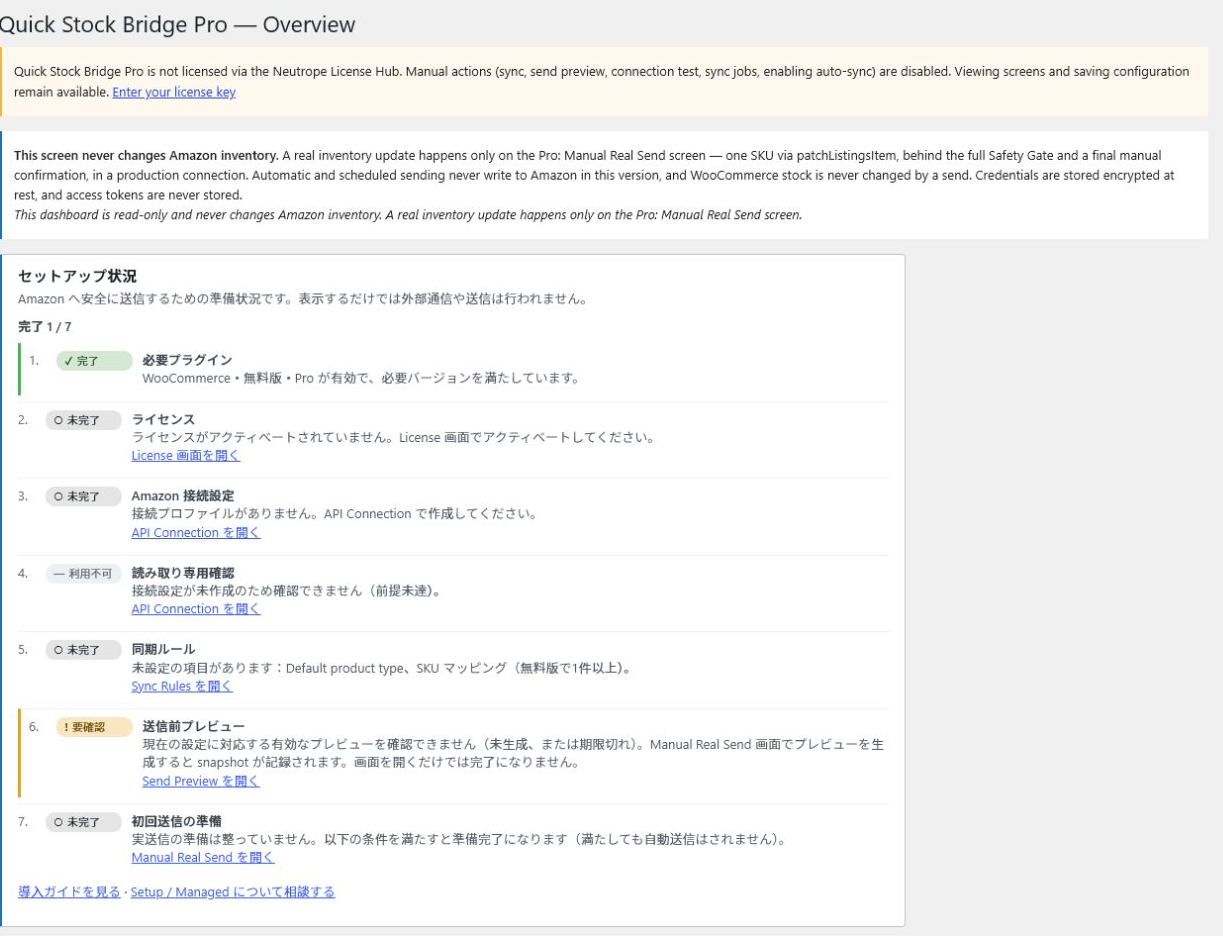Click the 完了 status badge for 必要プラグイン

[94, 361]
